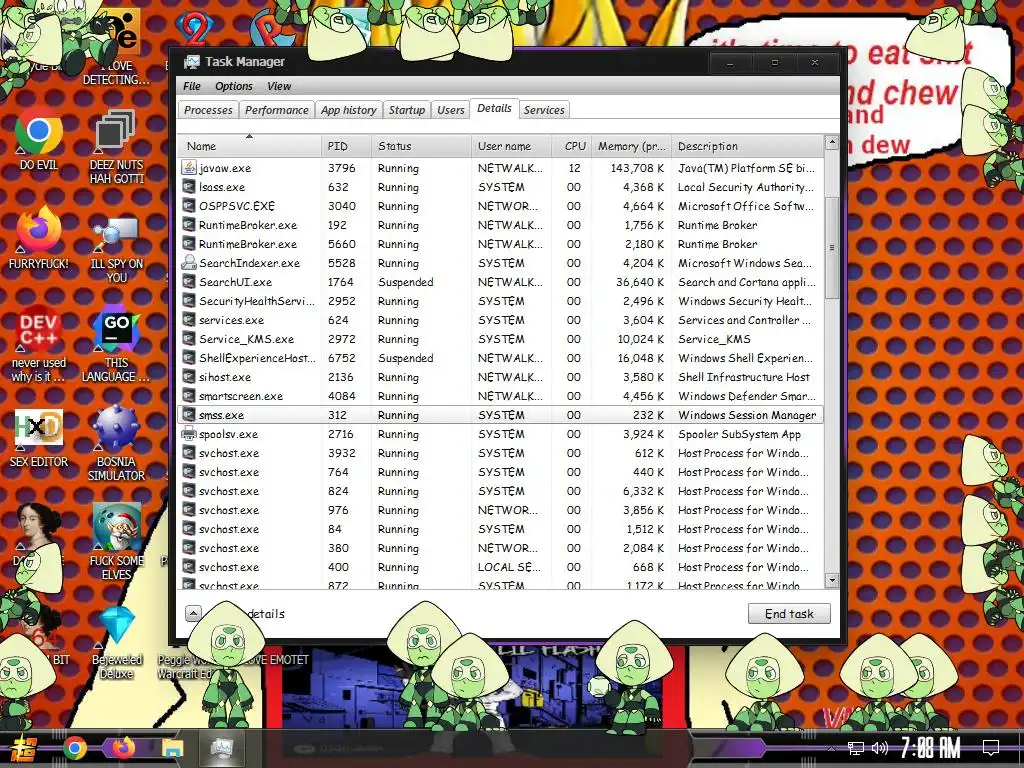Open the notification center icon
This screenshot has width=1024, height=768.
(991, 748)
